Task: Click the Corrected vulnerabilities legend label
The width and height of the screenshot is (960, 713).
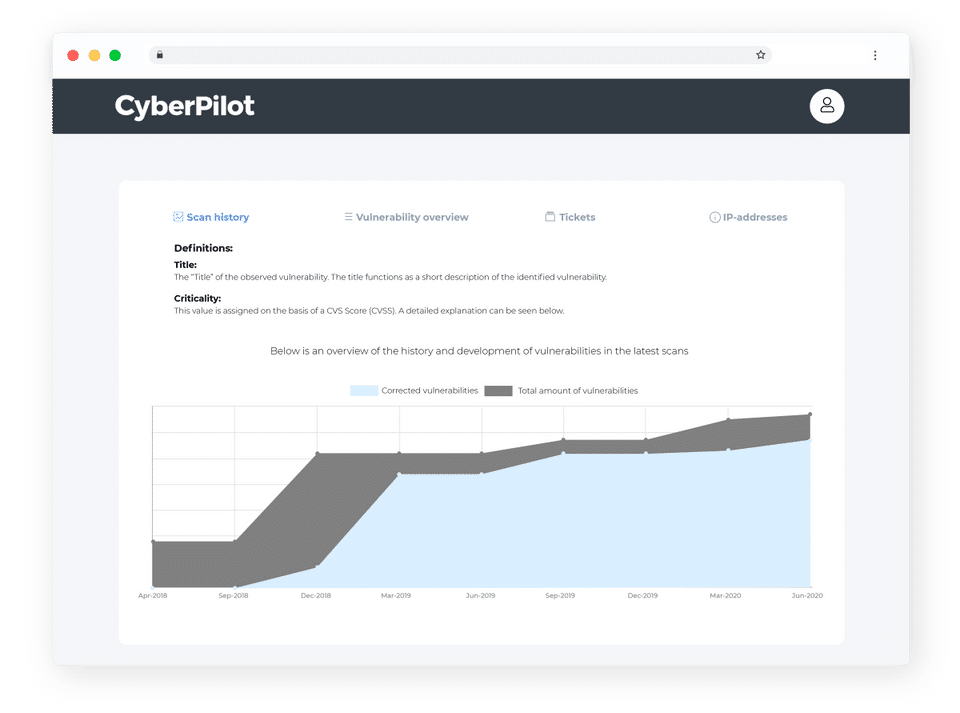Action: pyautogui.click(x=430, y=390)
